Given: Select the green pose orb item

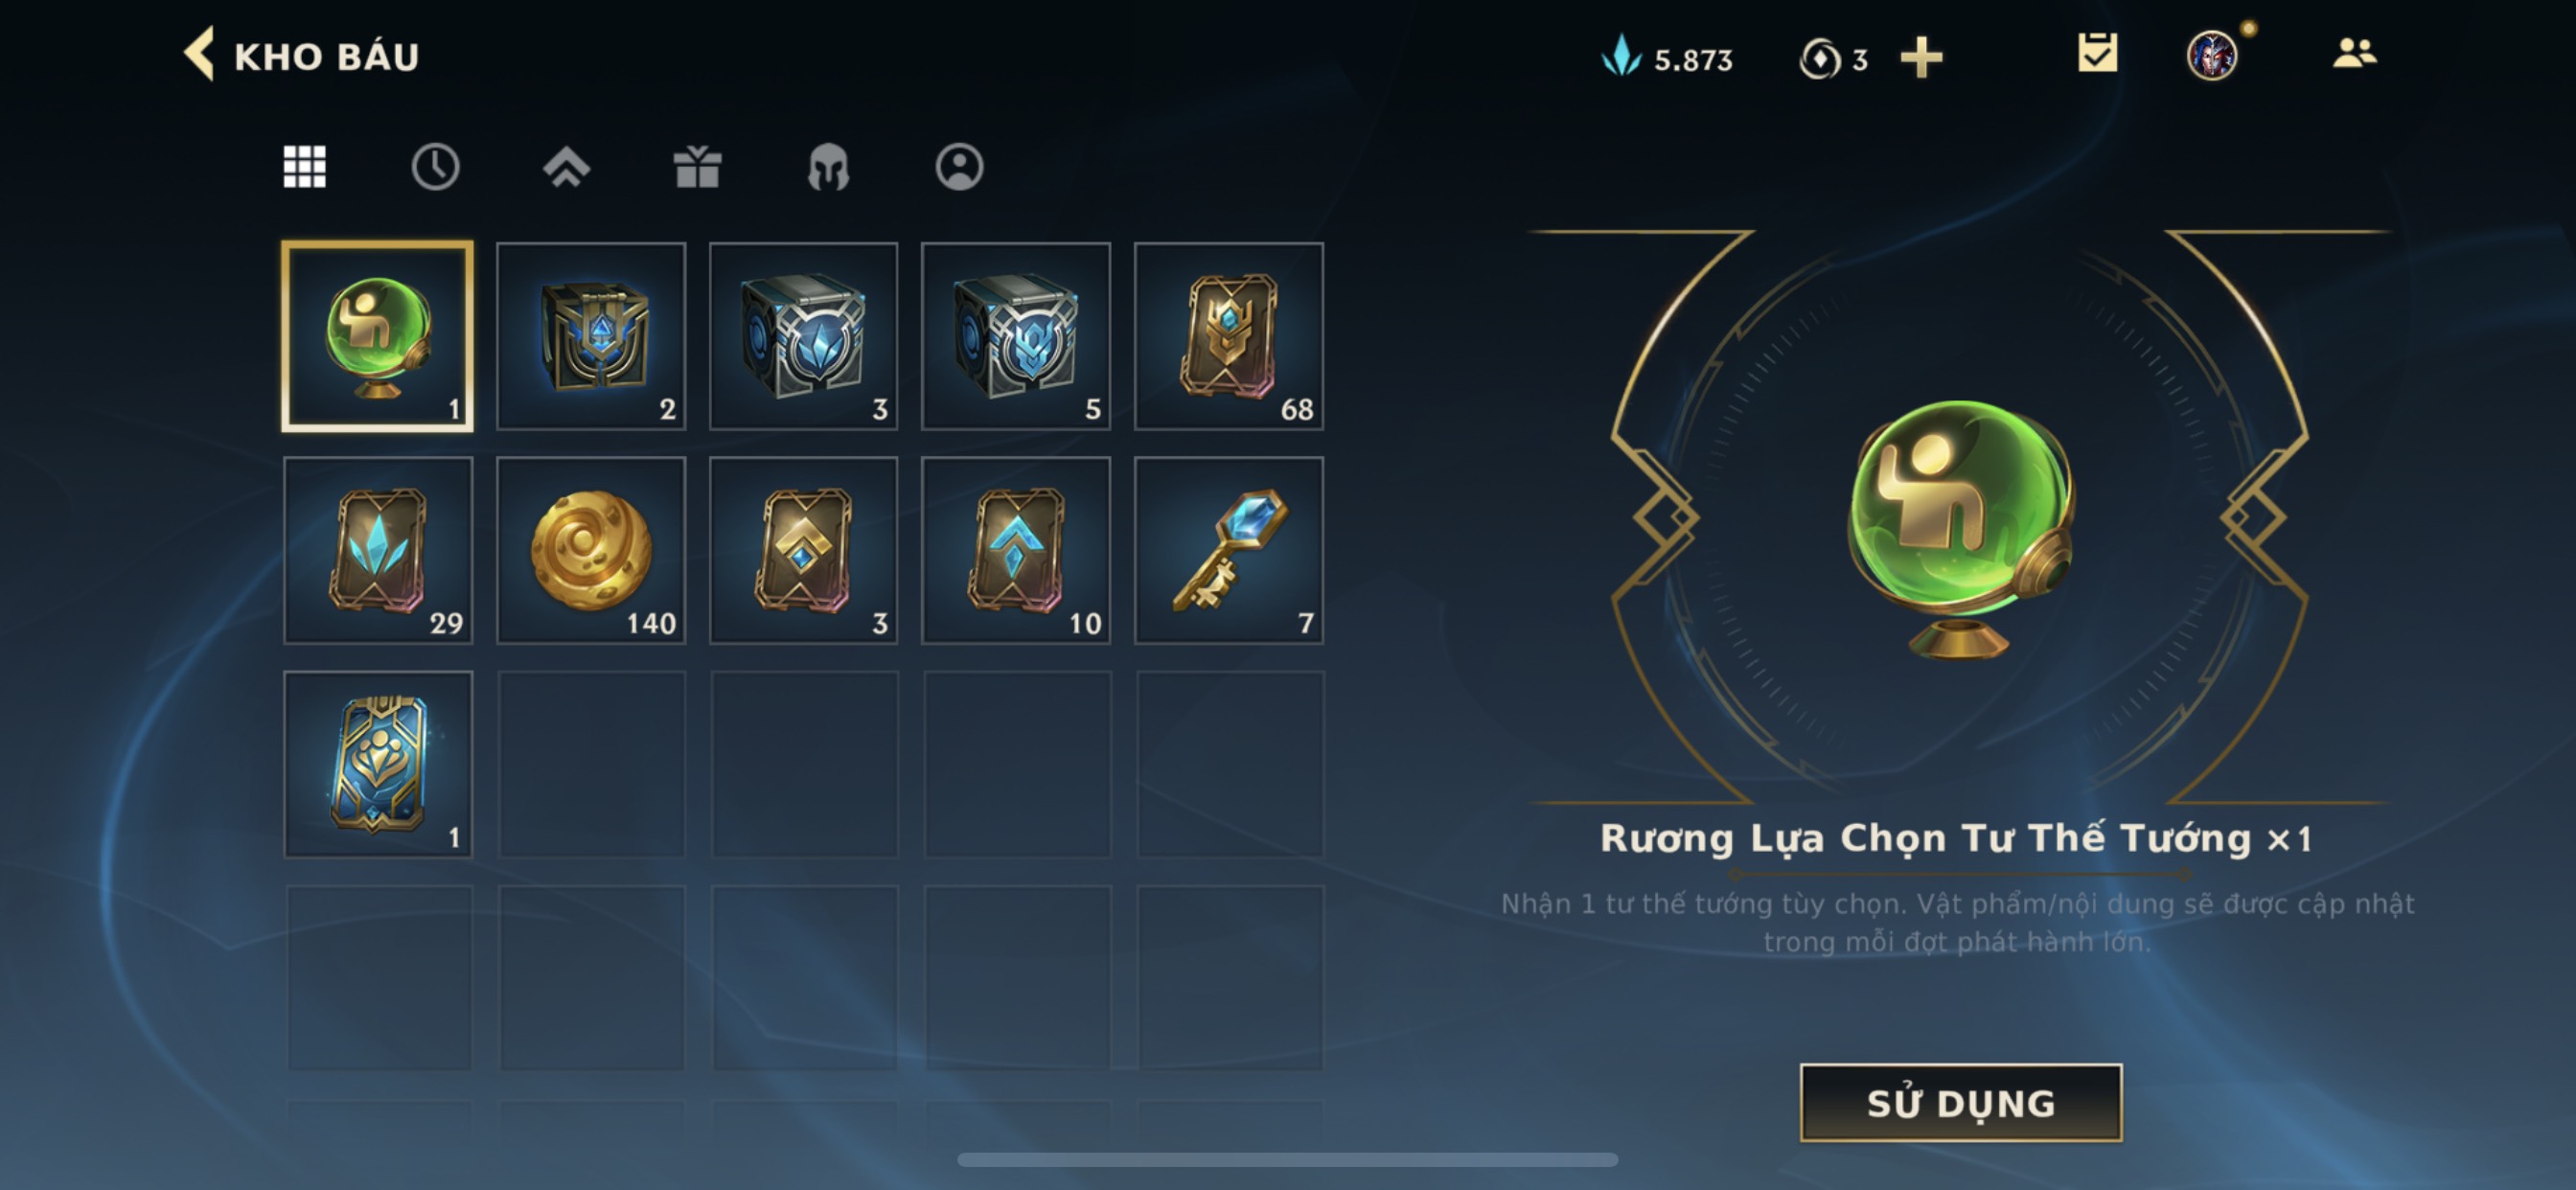Looking at the screenshot, I should (x=378, y=336).
